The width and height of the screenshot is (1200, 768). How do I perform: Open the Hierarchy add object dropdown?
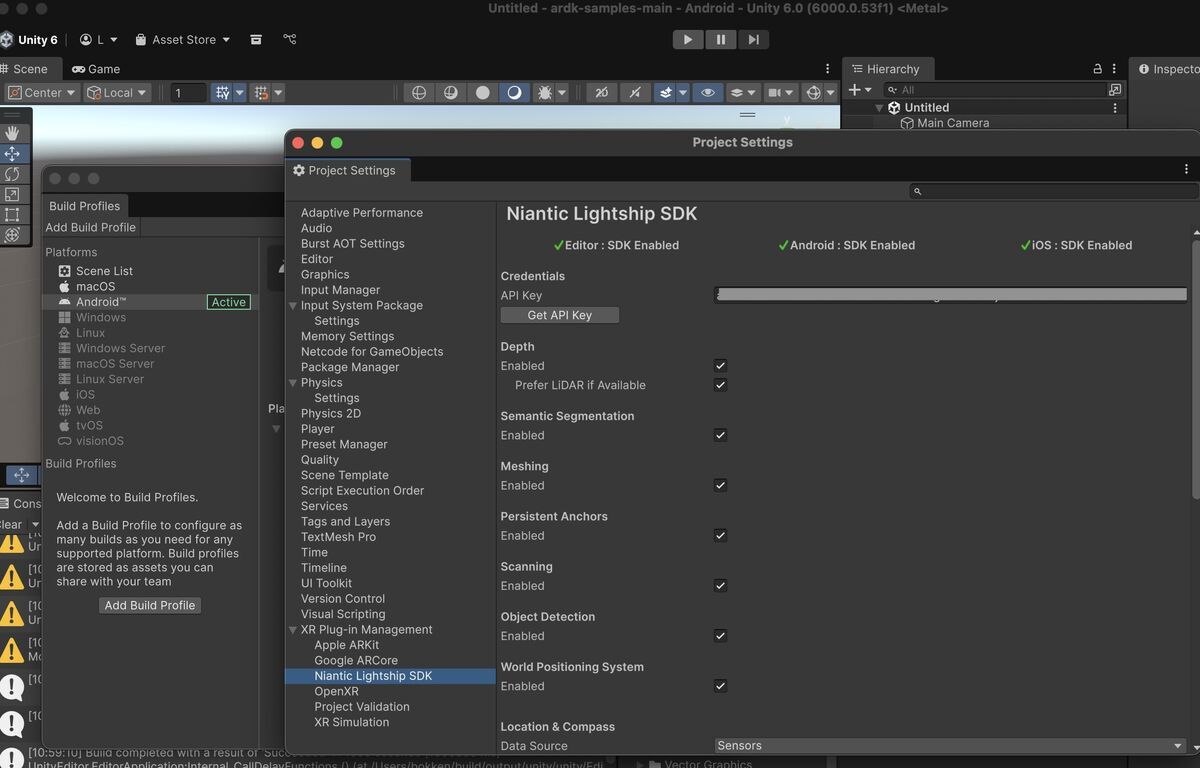[x=860, y=89]
